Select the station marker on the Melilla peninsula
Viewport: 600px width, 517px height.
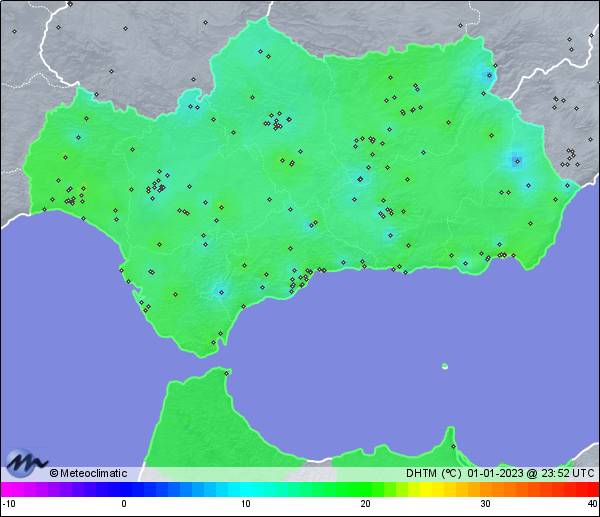(x=453, y=446)
